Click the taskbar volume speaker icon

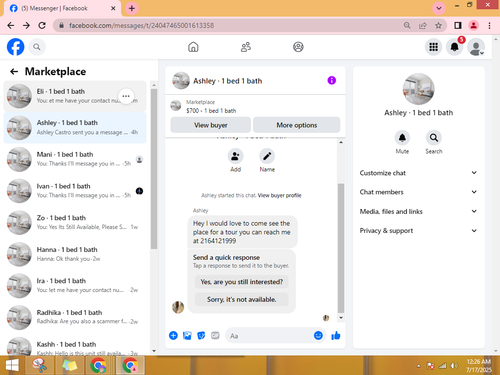click(x=454, y=366)
